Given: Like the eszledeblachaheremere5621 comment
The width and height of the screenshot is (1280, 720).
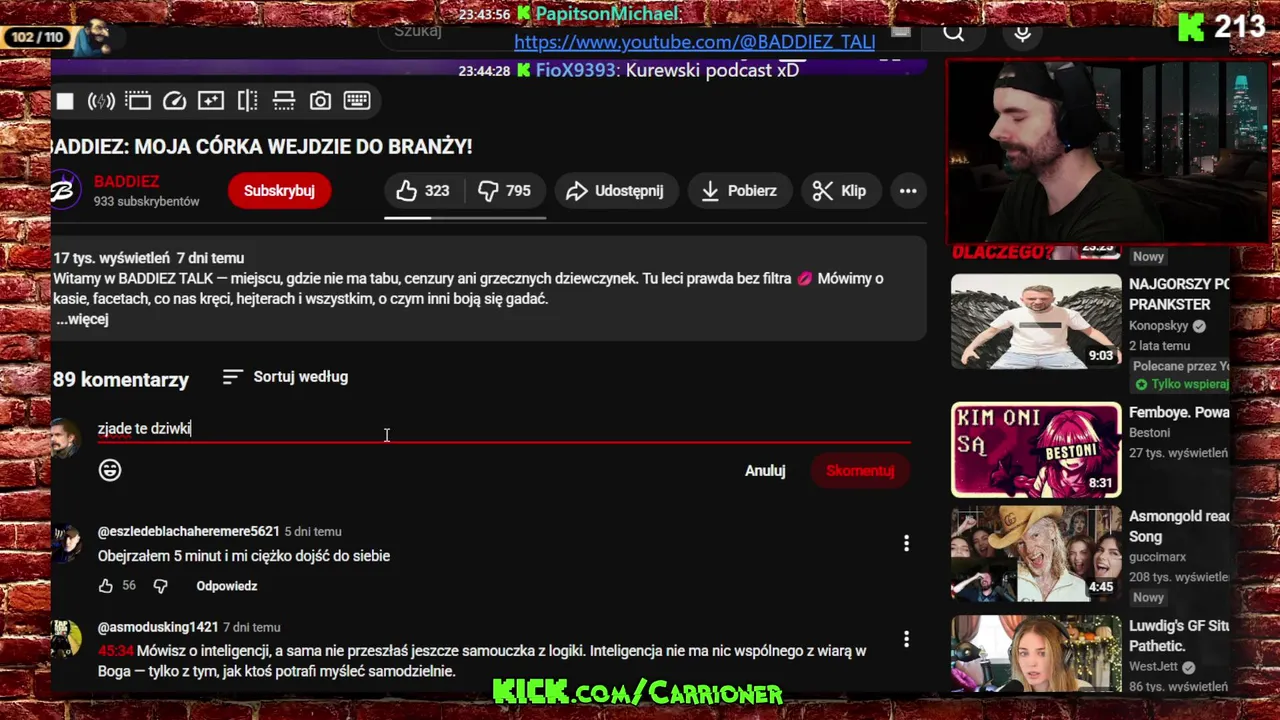Looking at the screenshot, I should (106, 586).
